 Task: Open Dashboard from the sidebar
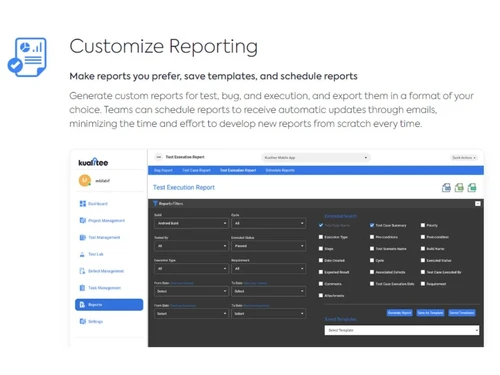tap(94, 203)
